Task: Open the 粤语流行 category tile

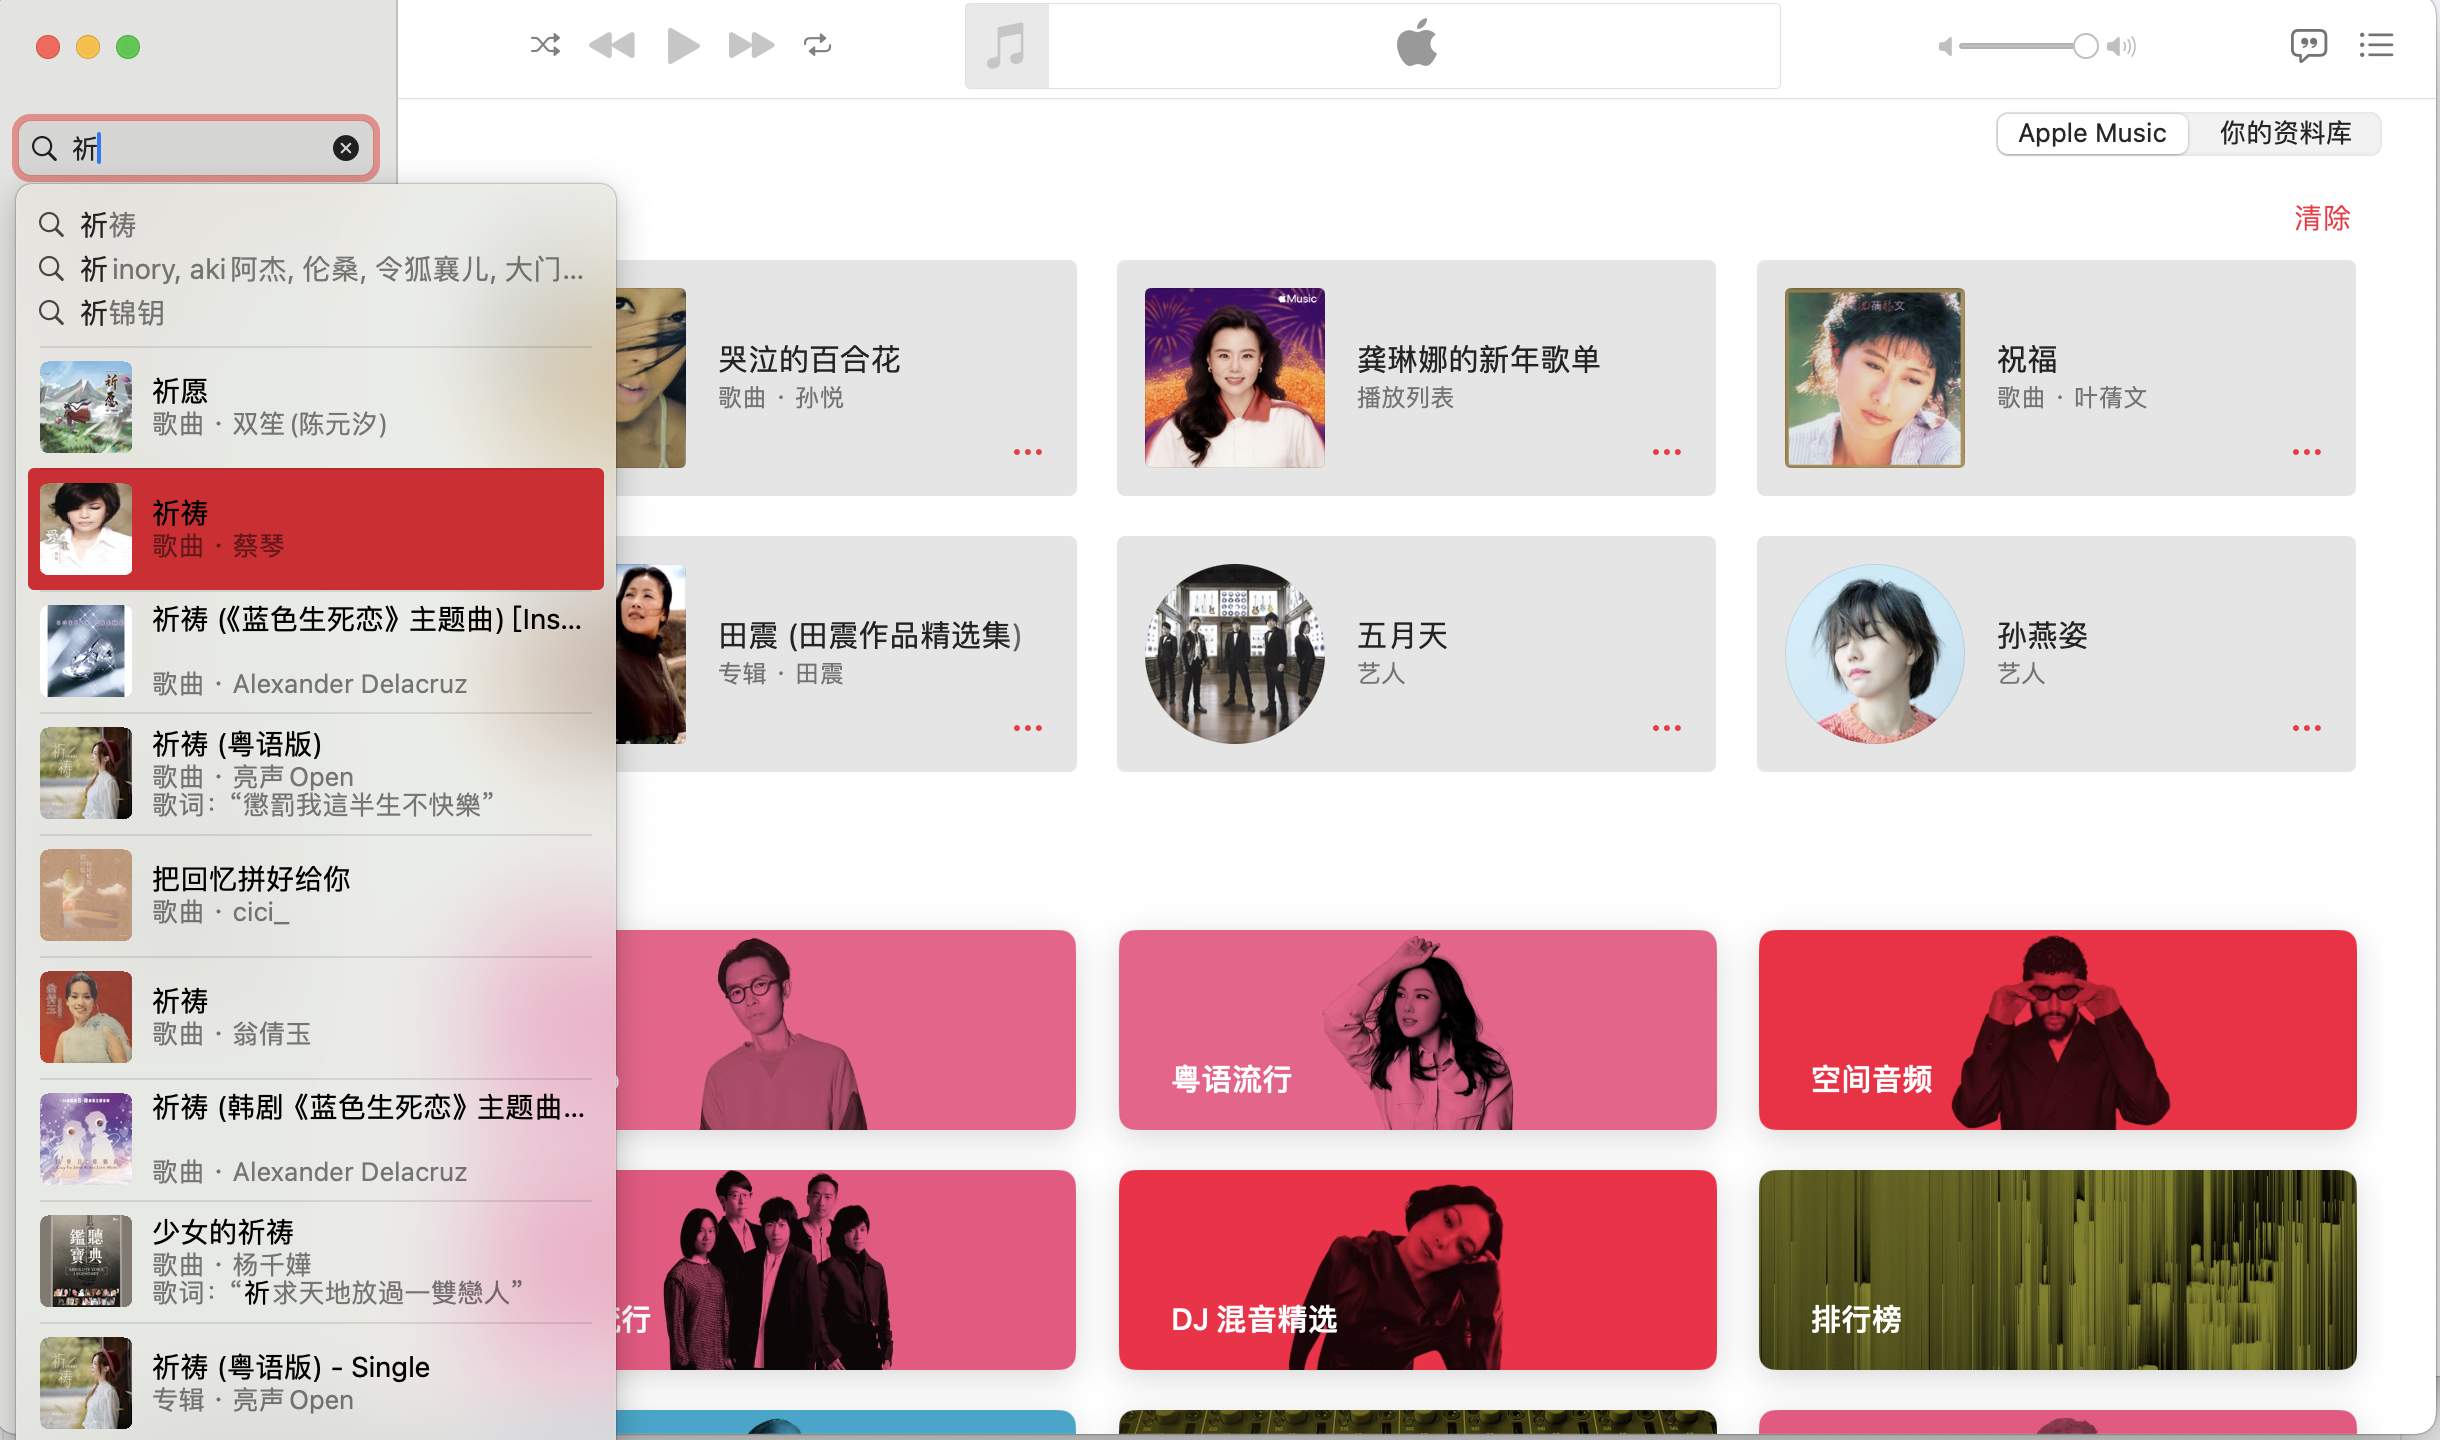Action: click(x=1417, y=1030)
